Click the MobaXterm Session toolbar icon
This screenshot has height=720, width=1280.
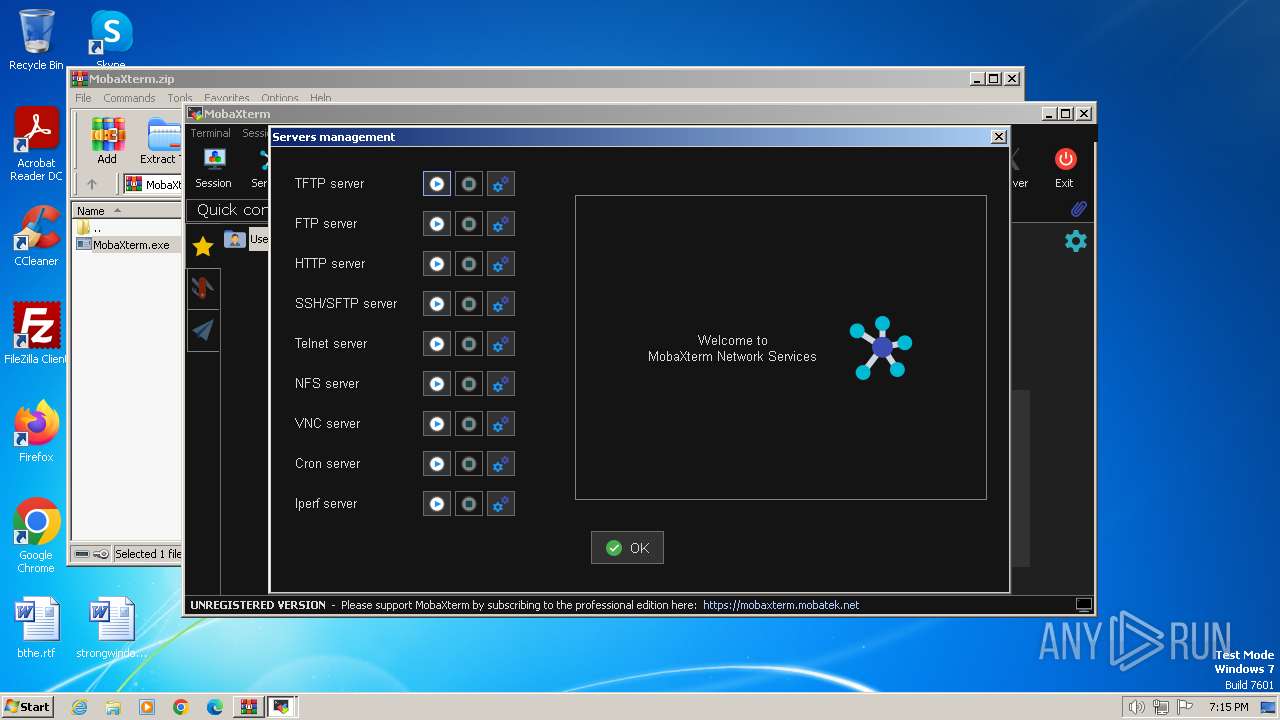pos(213,168)
